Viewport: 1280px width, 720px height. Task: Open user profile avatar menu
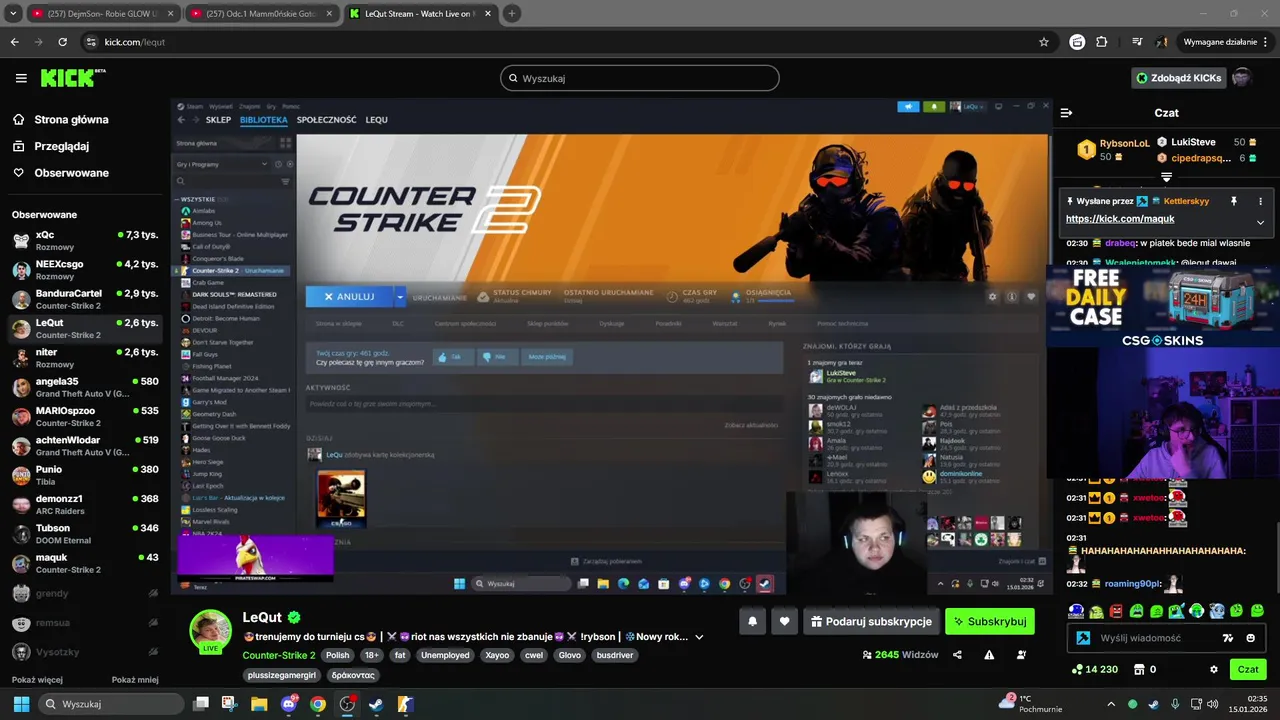click(x=1242, y=78)
